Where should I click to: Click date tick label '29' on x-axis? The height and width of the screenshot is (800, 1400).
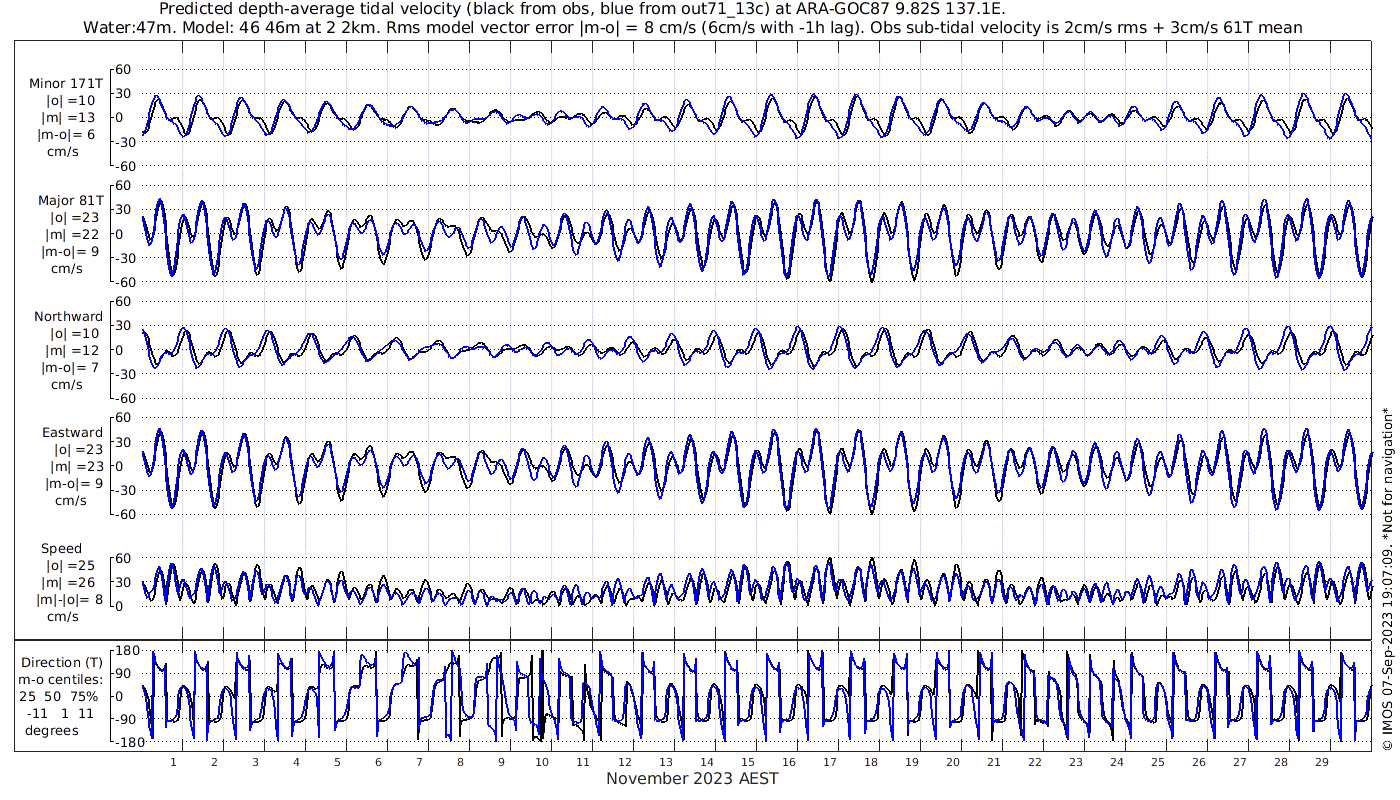click(1321, 761)
